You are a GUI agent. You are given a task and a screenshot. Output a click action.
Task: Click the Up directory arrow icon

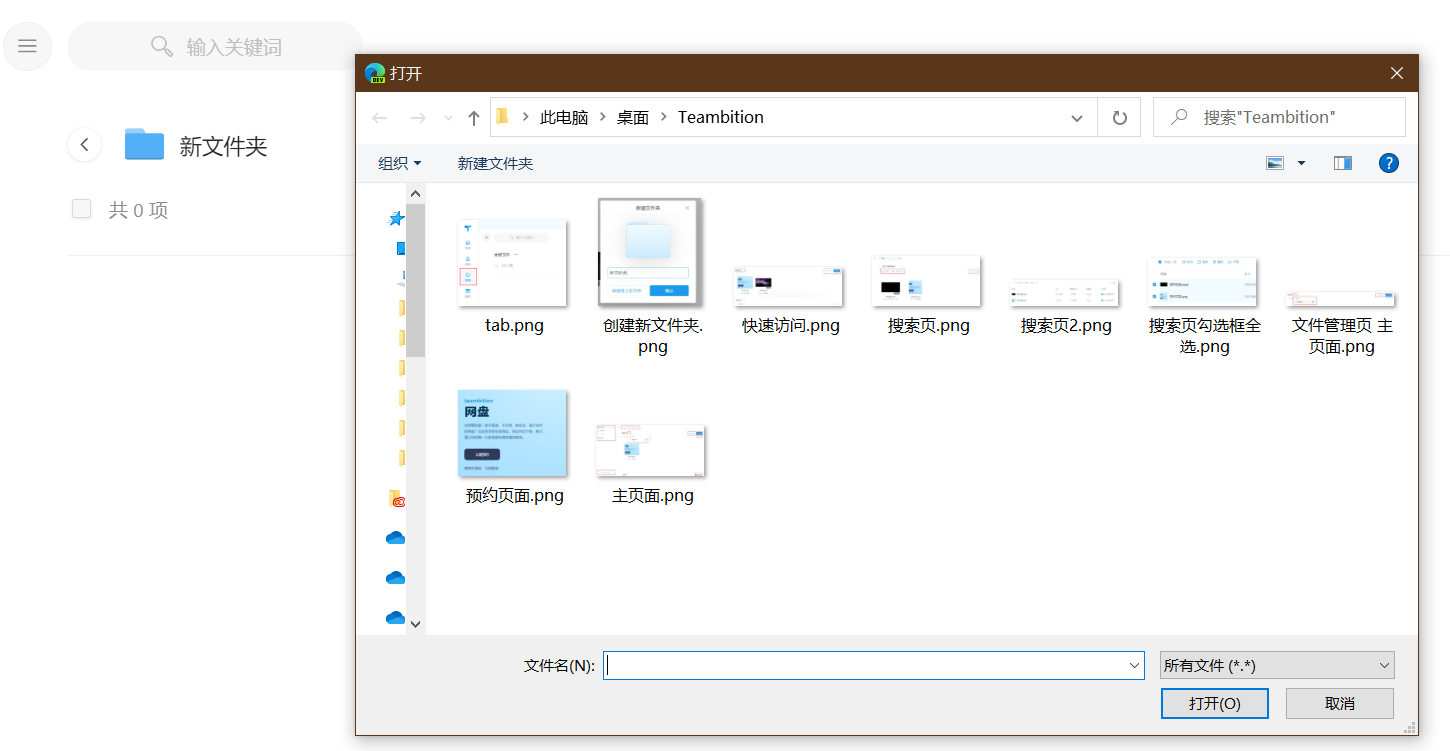click(x=474, y=118)
